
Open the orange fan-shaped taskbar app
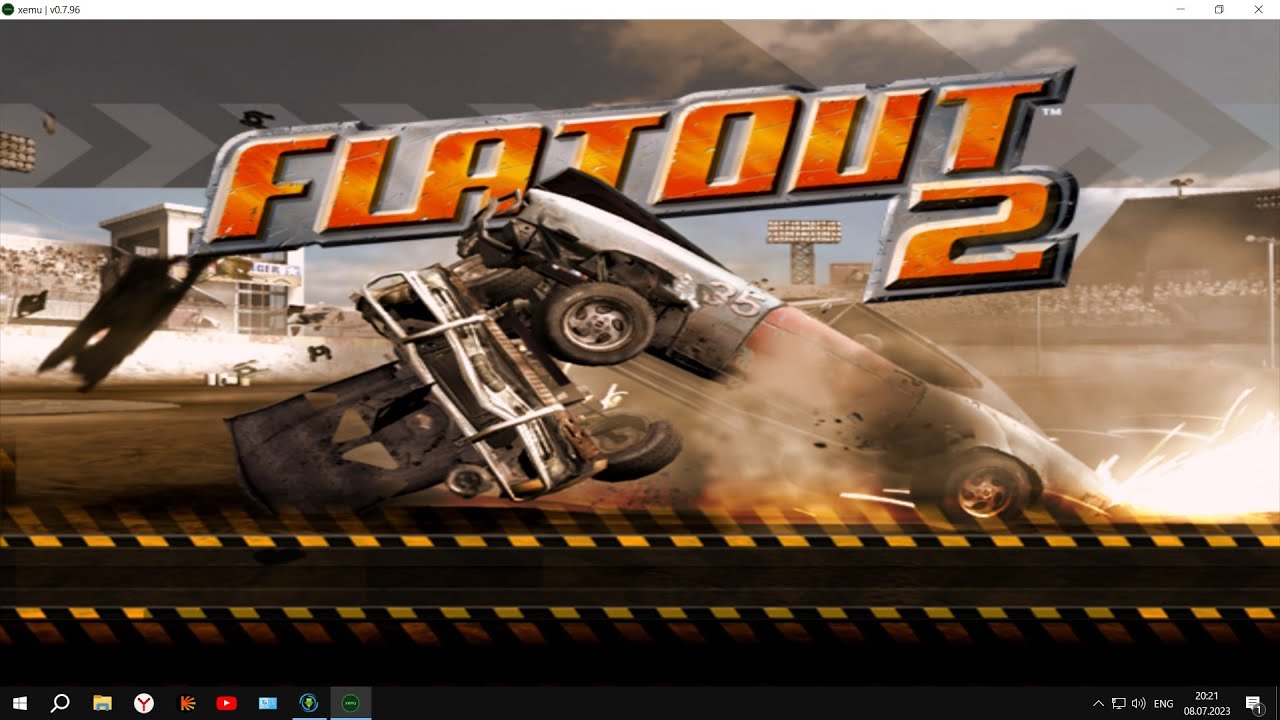coord(186,703)
